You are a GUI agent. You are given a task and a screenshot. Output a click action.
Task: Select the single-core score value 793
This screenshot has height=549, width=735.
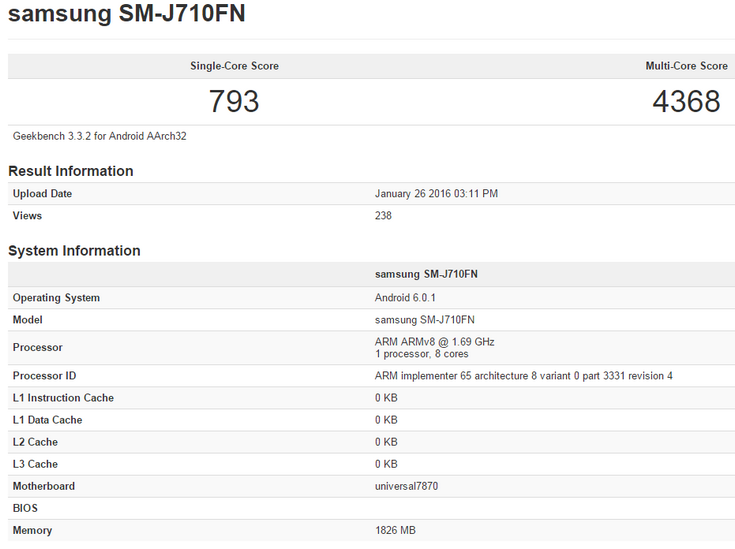click(234, 101)
